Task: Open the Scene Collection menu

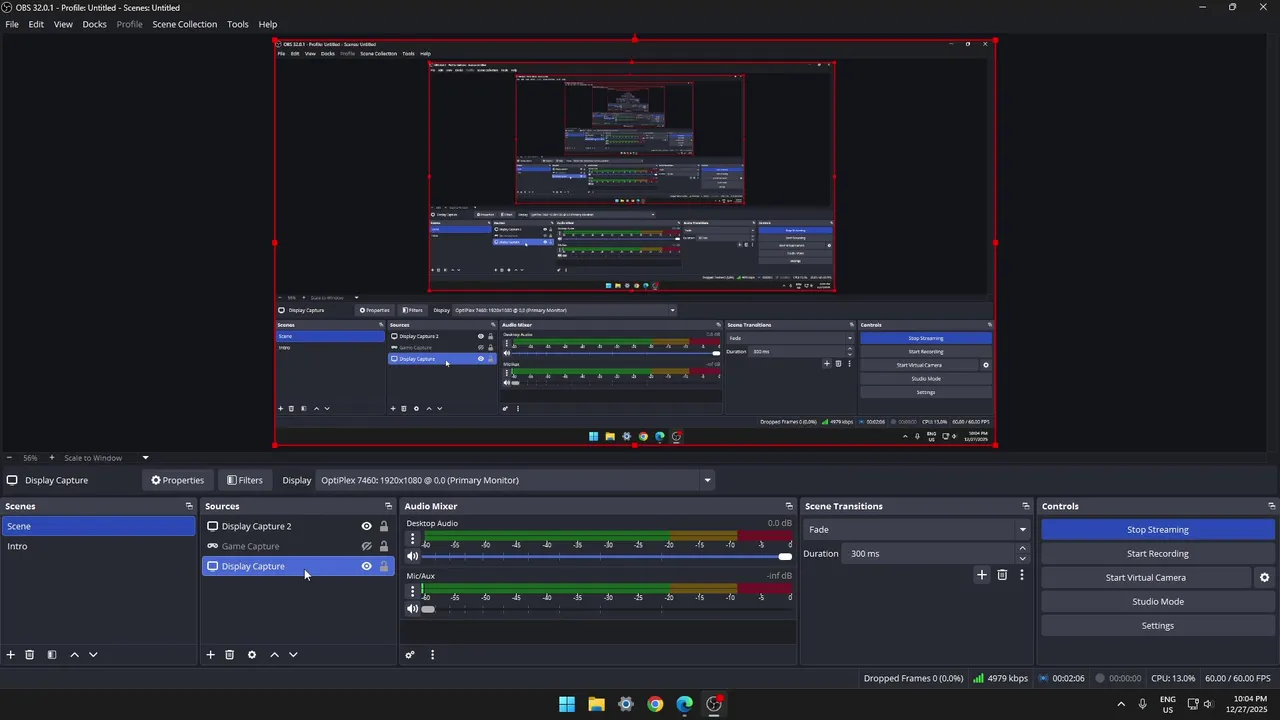Action: coord(185,24)
